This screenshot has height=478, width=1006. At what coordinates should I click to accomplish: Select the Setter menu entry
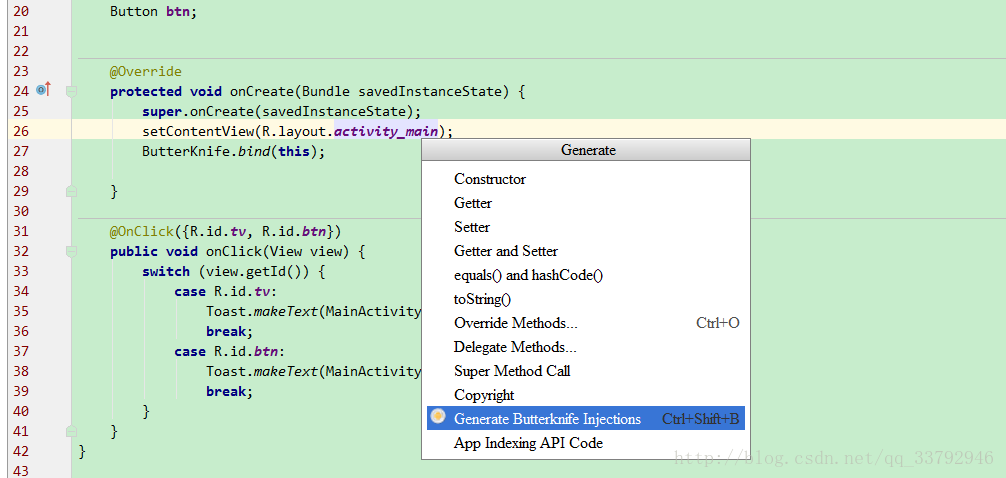(472, 227)
